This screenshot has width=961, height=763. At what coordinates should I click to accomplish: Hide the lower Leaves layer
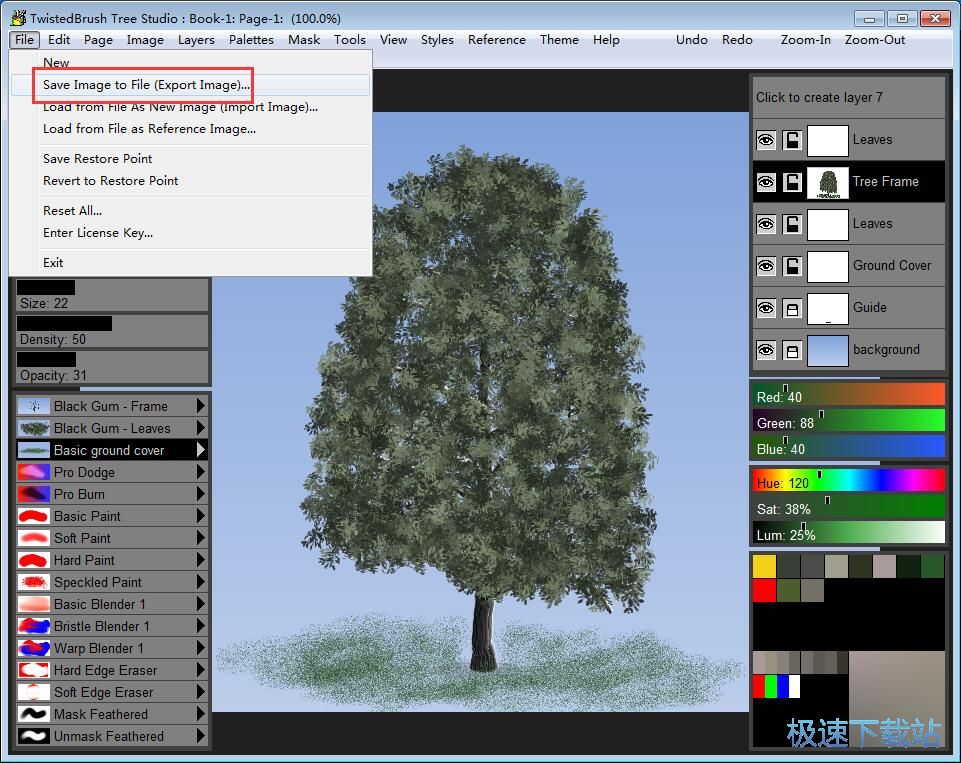pyautogui.click(x=766, y=224)
